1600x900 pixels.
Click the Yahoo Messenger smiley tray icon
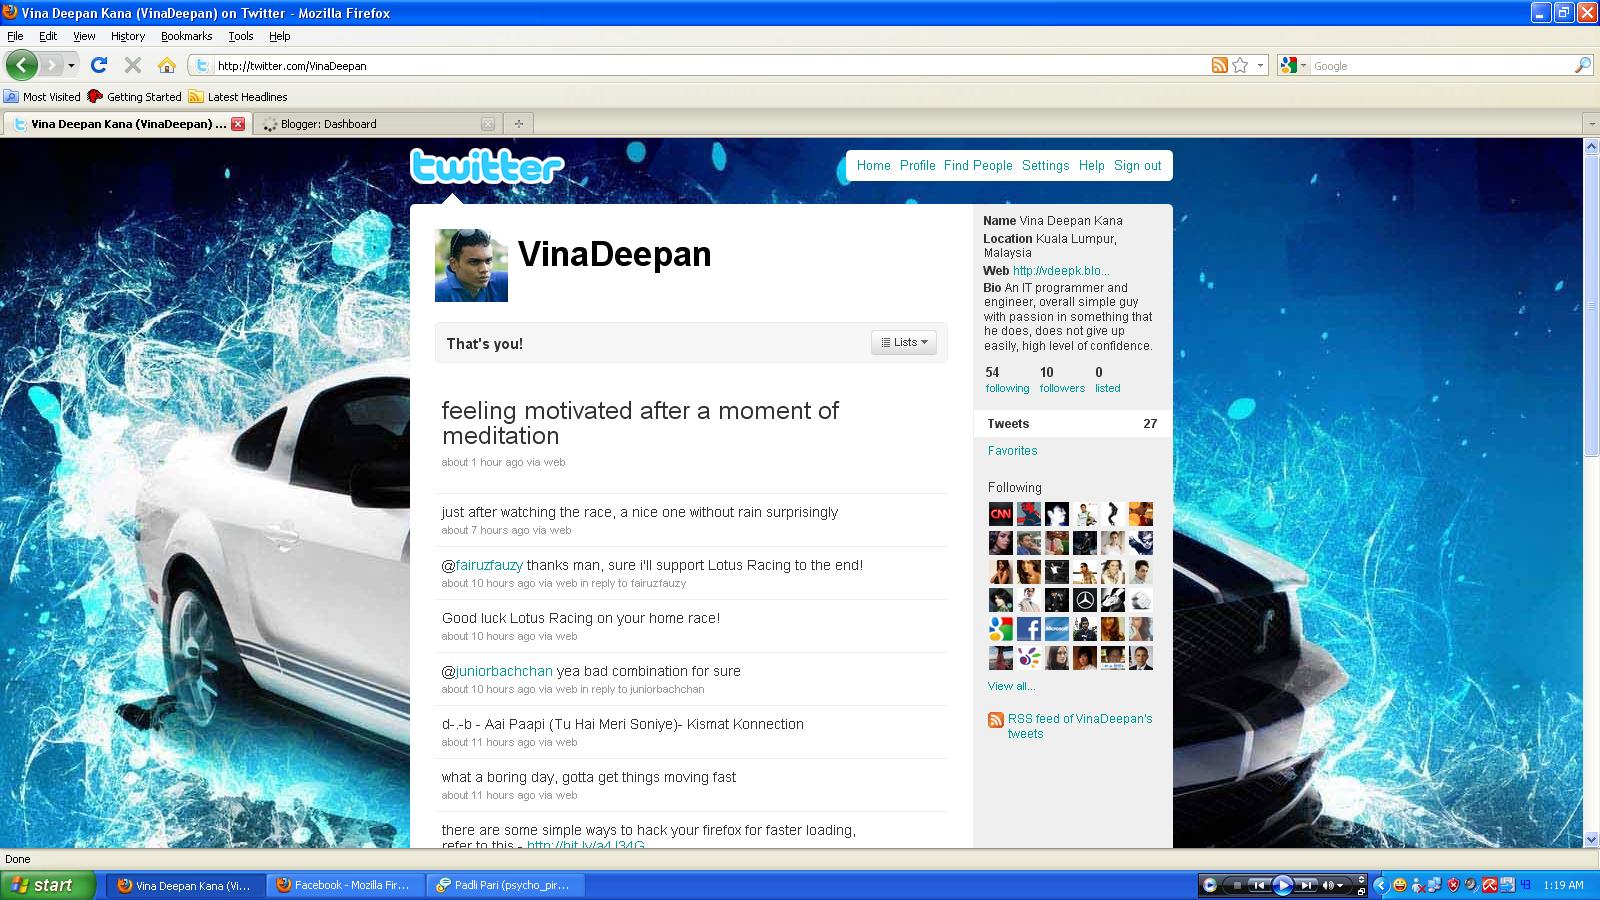[x=1399, y=885]
